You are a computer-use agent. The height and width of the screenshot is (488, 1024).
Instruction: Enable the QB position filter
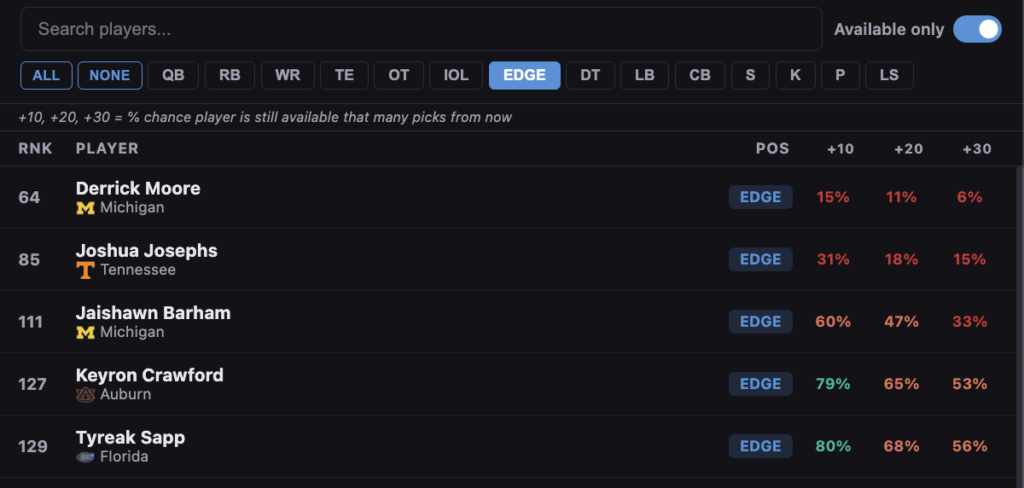tap(173, 75)
